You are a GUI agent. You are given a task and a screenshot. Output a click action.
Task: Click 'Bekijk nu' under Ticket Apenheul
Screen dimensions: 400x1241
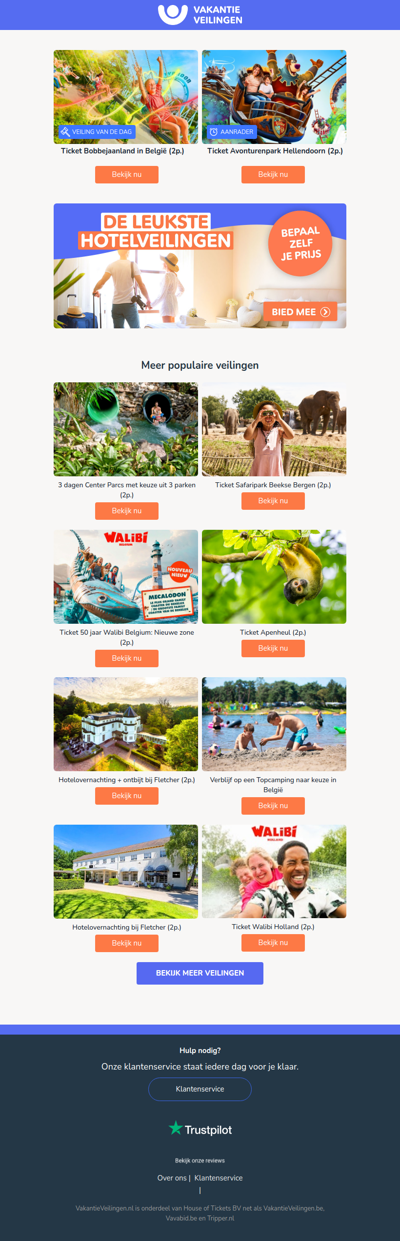(273, 648)
